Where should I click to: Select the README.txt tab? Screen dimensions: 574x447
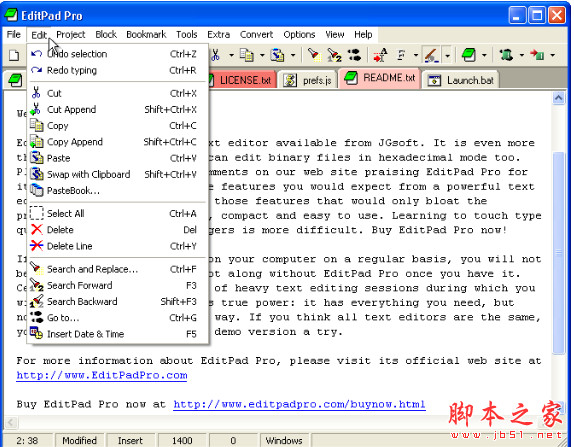[380, 78]
